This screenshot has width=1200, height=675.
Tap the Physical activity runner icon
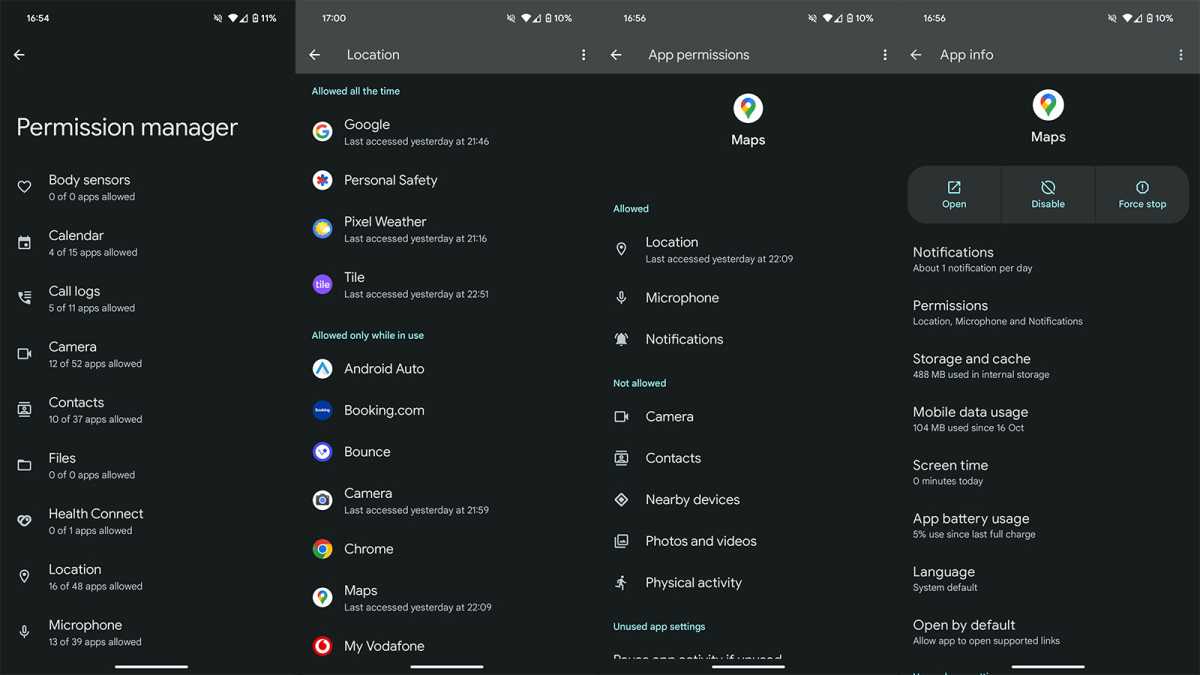[621, 582]
